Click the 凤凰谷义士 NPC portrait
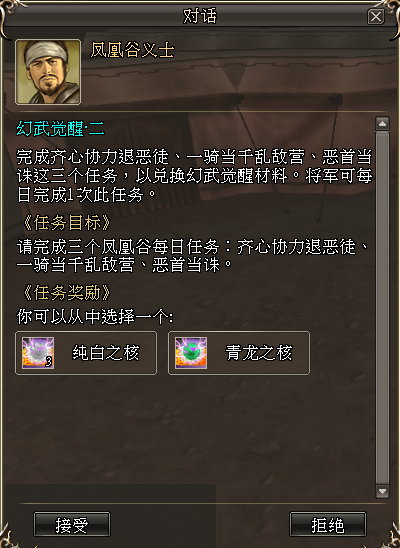 click(x=48, y=72)
